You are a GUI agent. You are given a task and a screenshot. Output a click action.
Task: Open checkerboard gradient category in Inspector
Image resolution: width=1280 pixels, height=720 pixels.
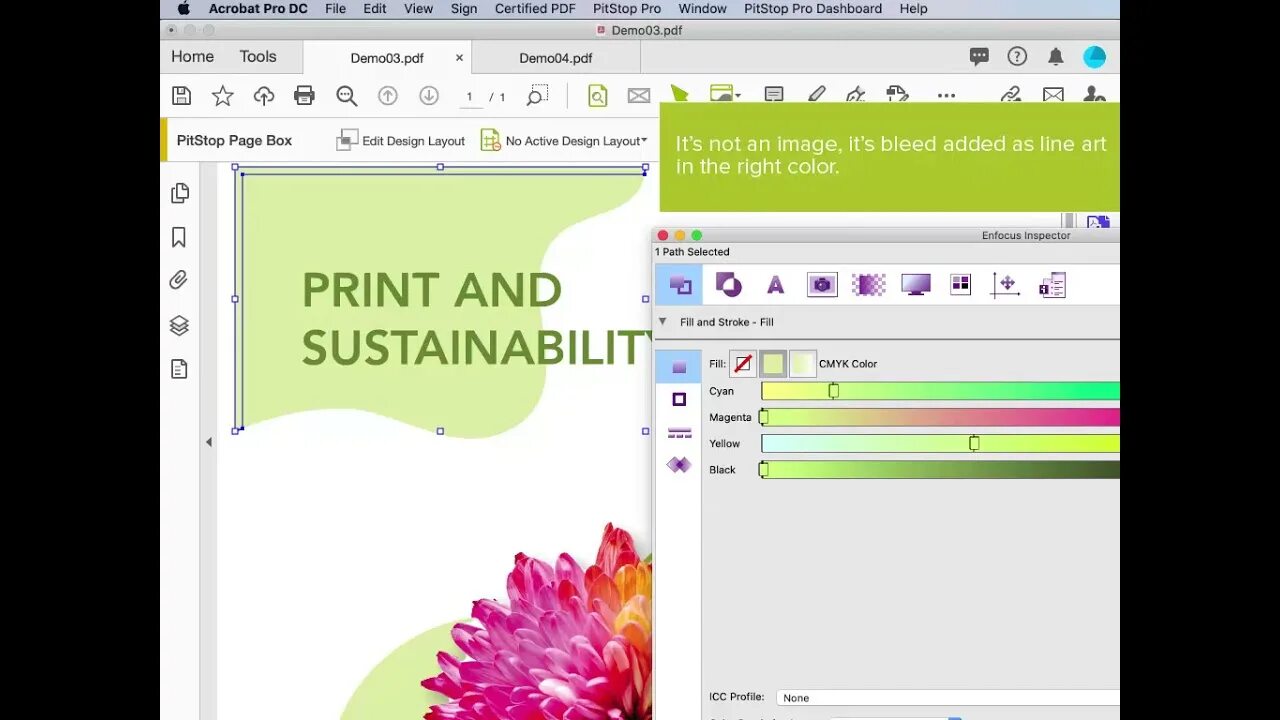[x=868, y=285]
